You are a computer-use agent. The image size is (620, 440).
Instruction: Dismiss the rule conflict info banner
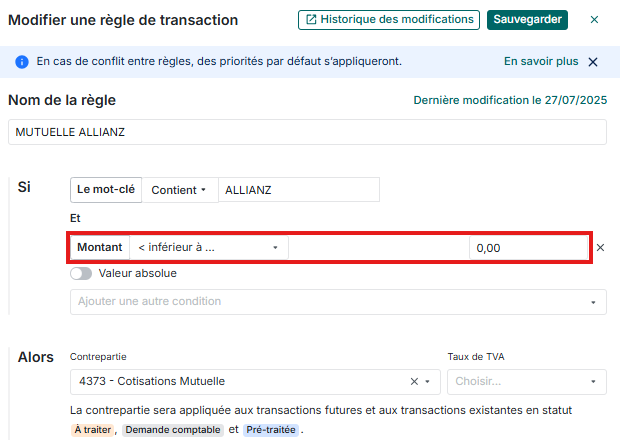pos(593,62)
